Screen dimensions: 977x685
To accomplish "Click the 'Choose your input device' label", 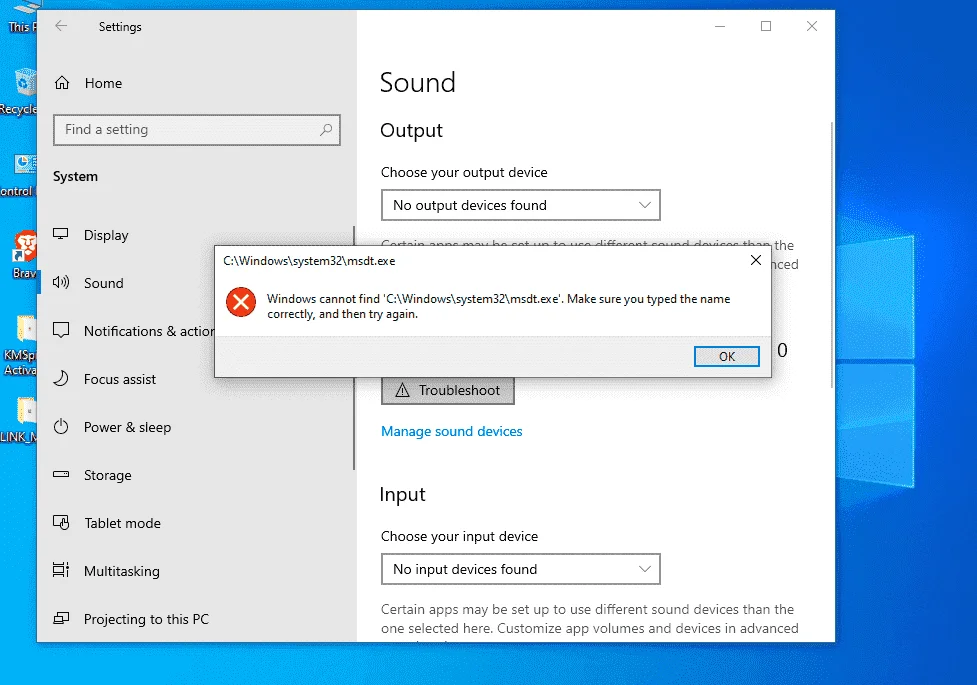I will pyautogui.click(x=459, y=536).
